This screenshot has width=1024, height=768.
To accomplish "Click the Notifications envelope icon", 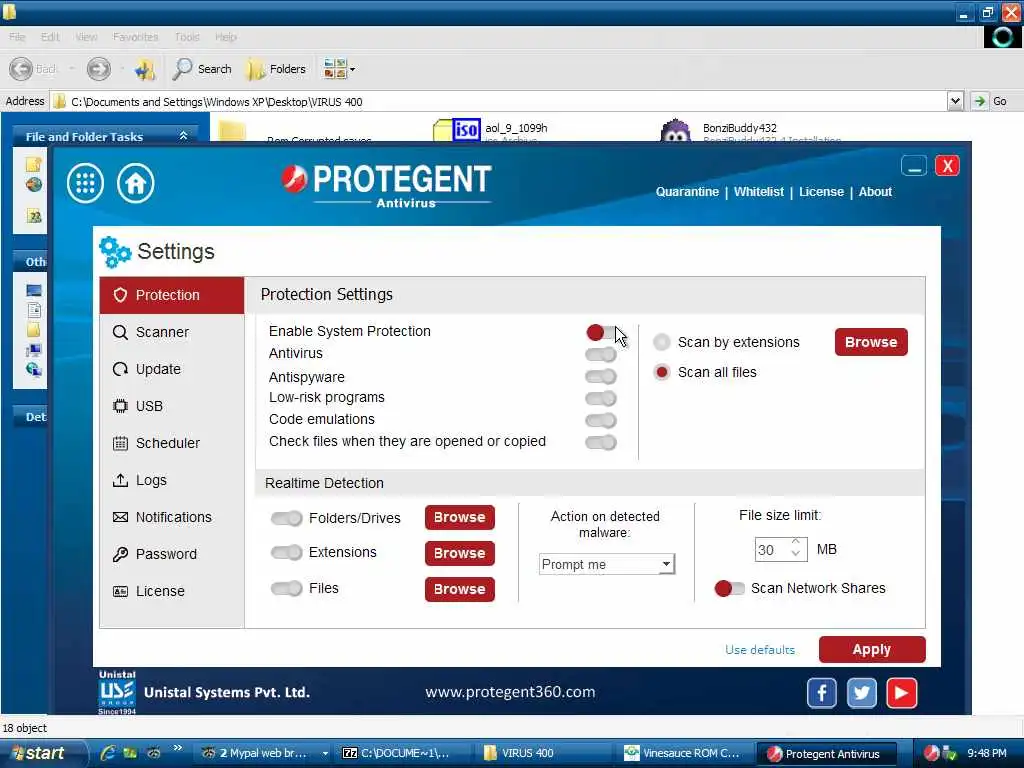I will (120, 517).
